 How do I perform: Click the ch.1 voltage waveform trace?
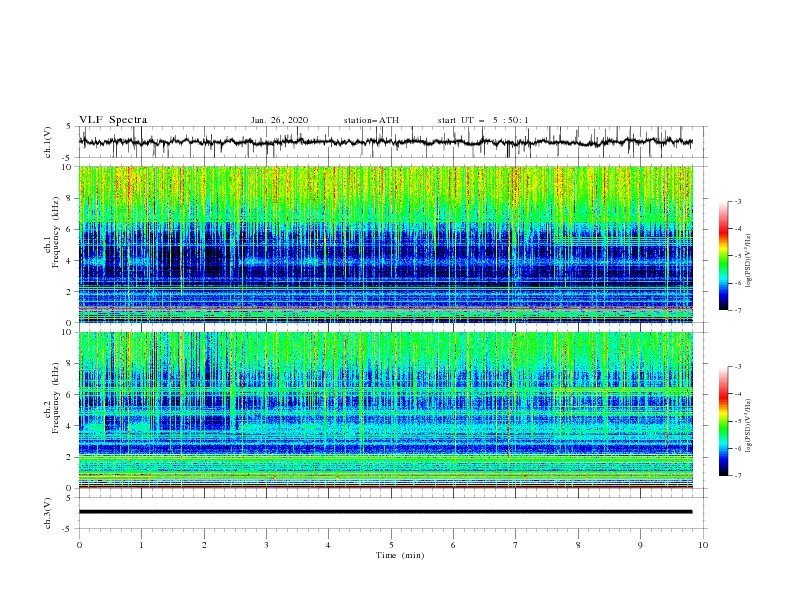tap(385, 142)
